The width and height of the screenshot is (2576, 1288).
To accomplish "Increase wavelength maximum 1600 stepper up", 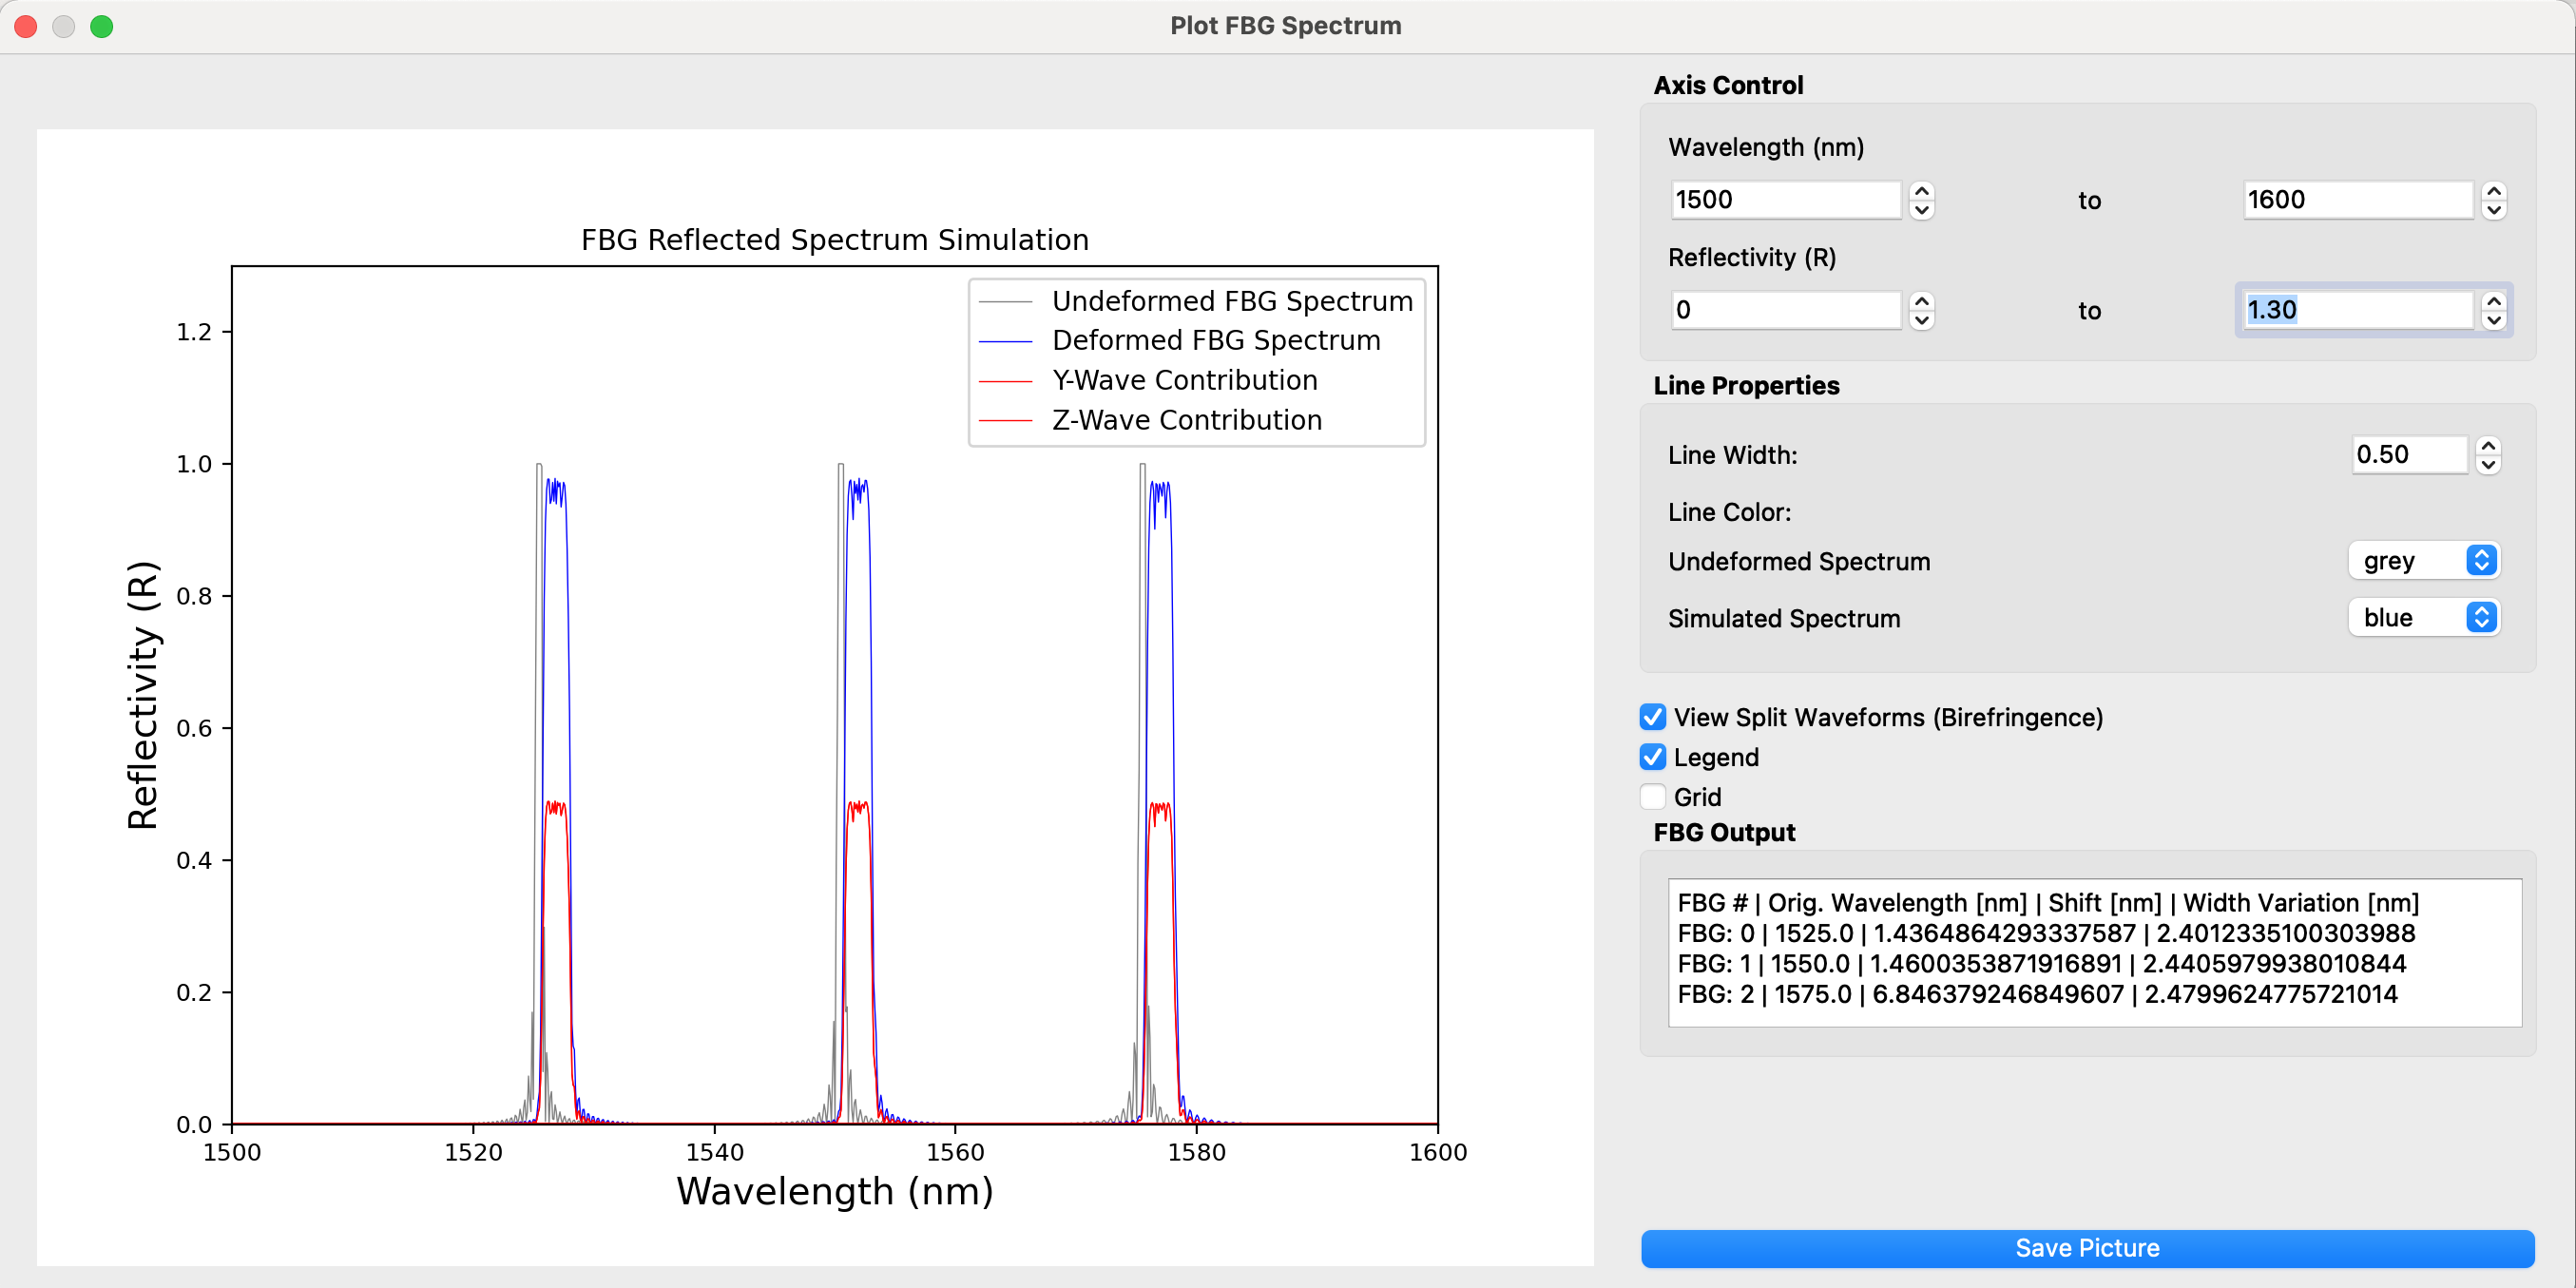I will pyautogui.click(x=2493, y=191).
